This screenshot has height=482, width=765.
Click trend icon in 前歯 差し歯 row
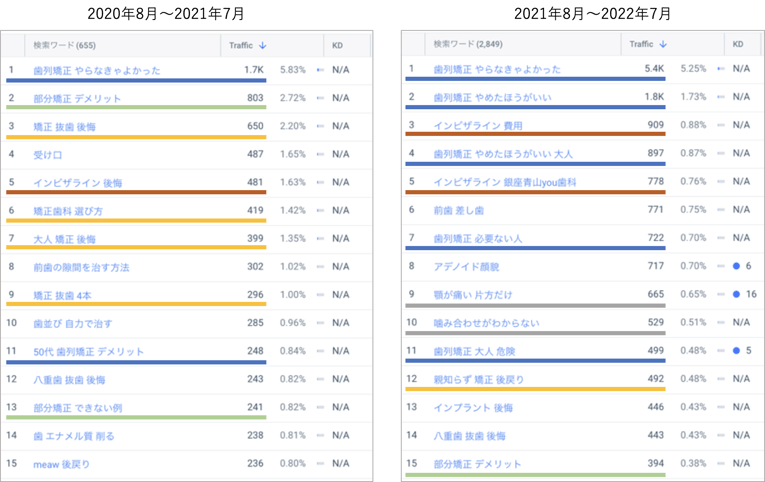tap(721, 209)
